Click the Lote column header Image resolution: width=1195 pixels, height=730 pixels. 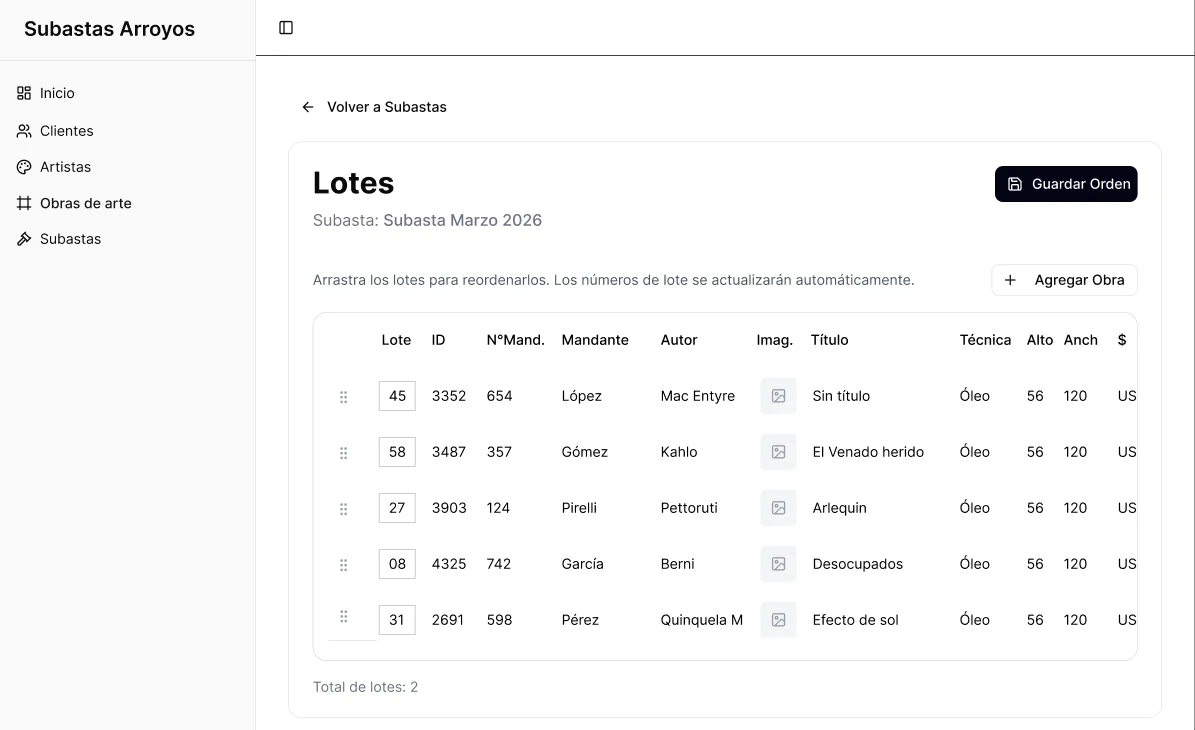pyautogui.click(x=396, y=341)
